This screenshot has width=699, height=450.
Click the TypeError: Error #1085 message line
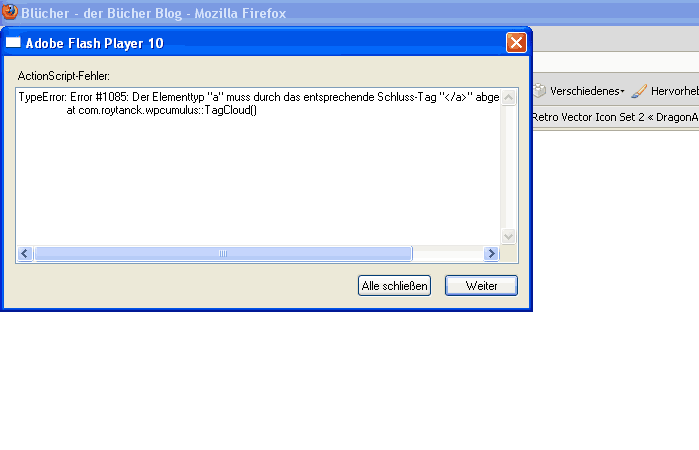259,97
